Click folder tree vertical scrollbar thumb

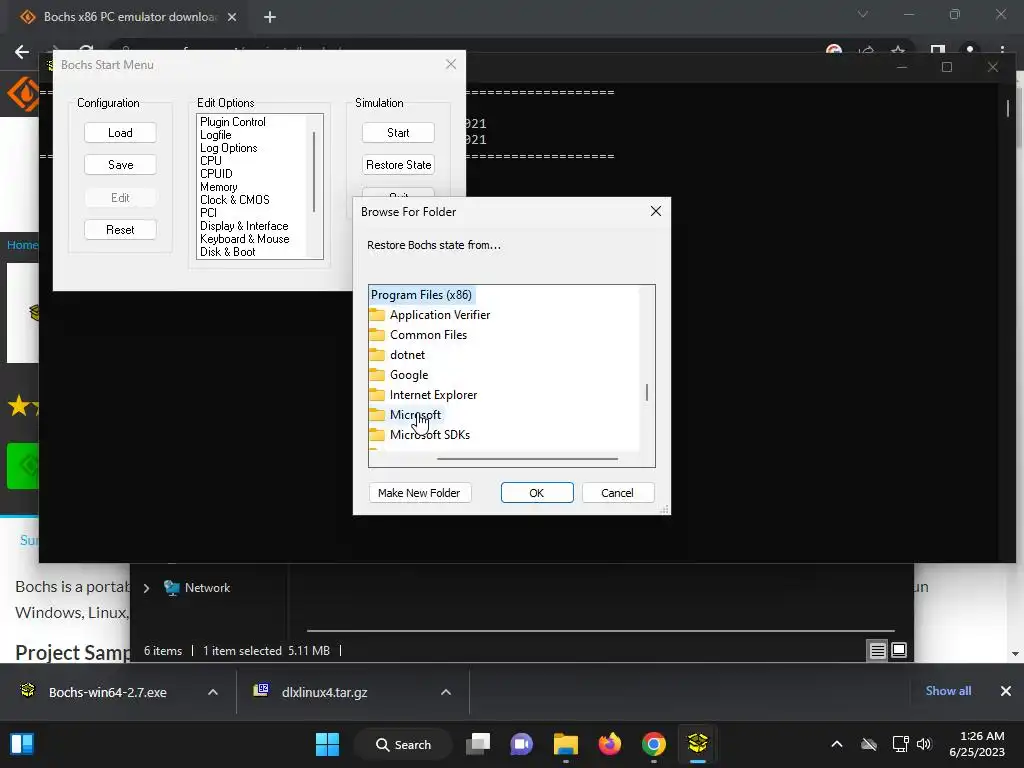tap(647, 392)
